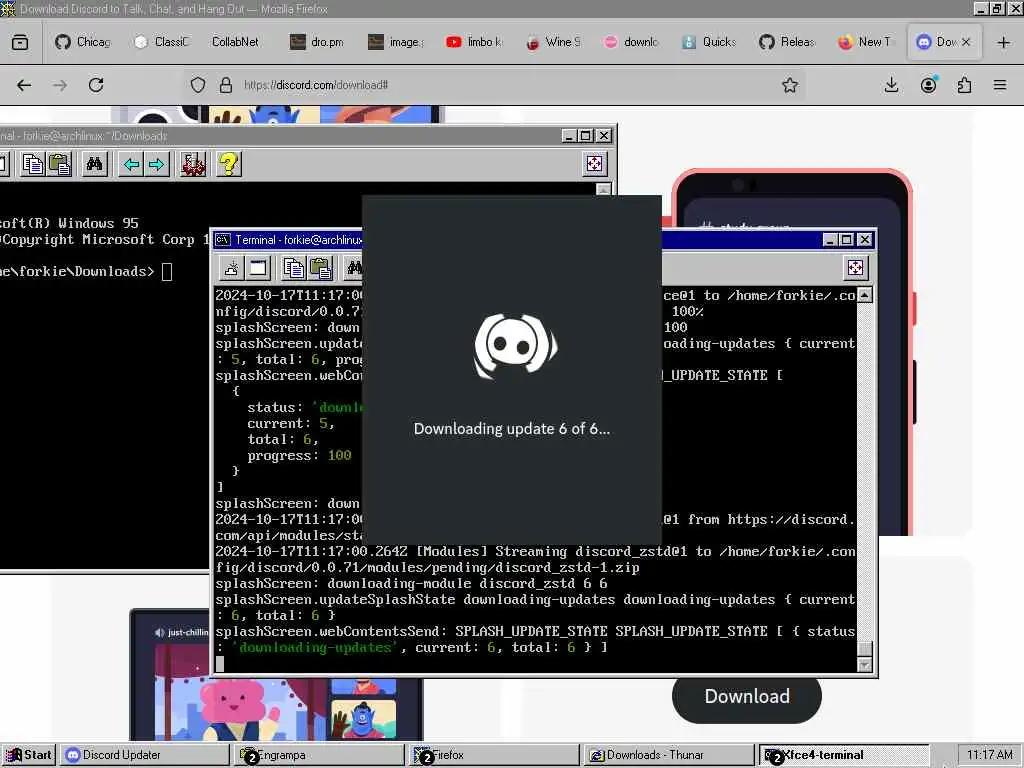This screenshot has width=1024, height=768.
Task: Click left arrow previous-tab icon in back terminal
Action: tap(131, 164)
